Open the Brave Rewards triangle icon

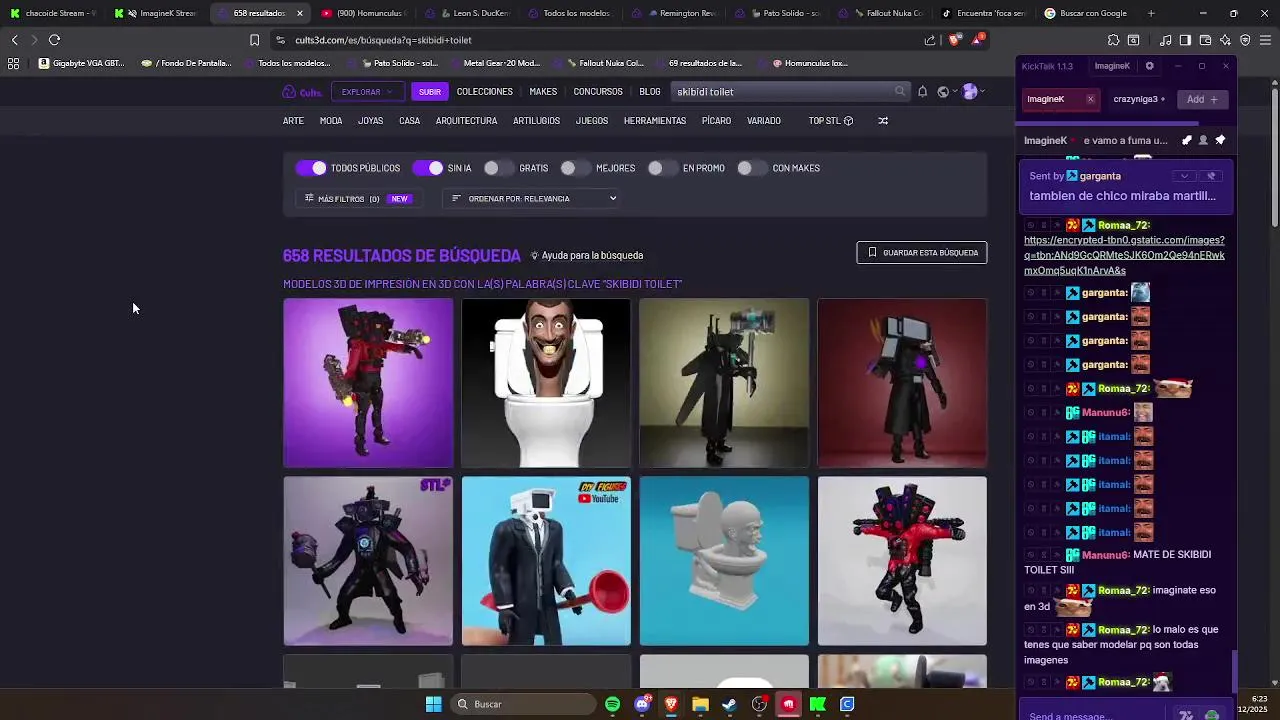point(978,40)
